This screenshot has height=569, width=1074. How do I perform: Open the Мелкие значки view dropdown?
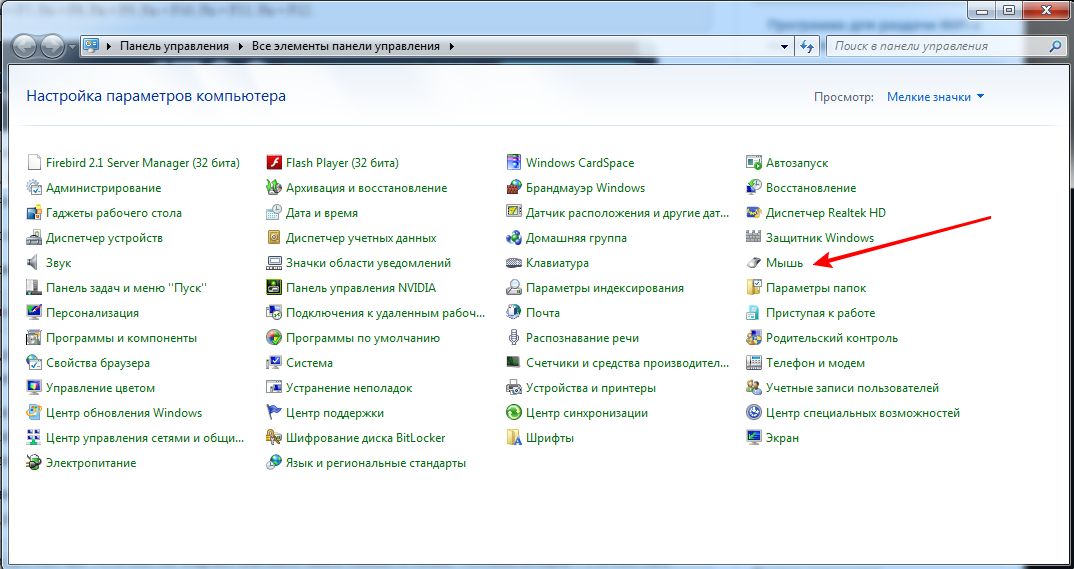click(x=935, y=97)
